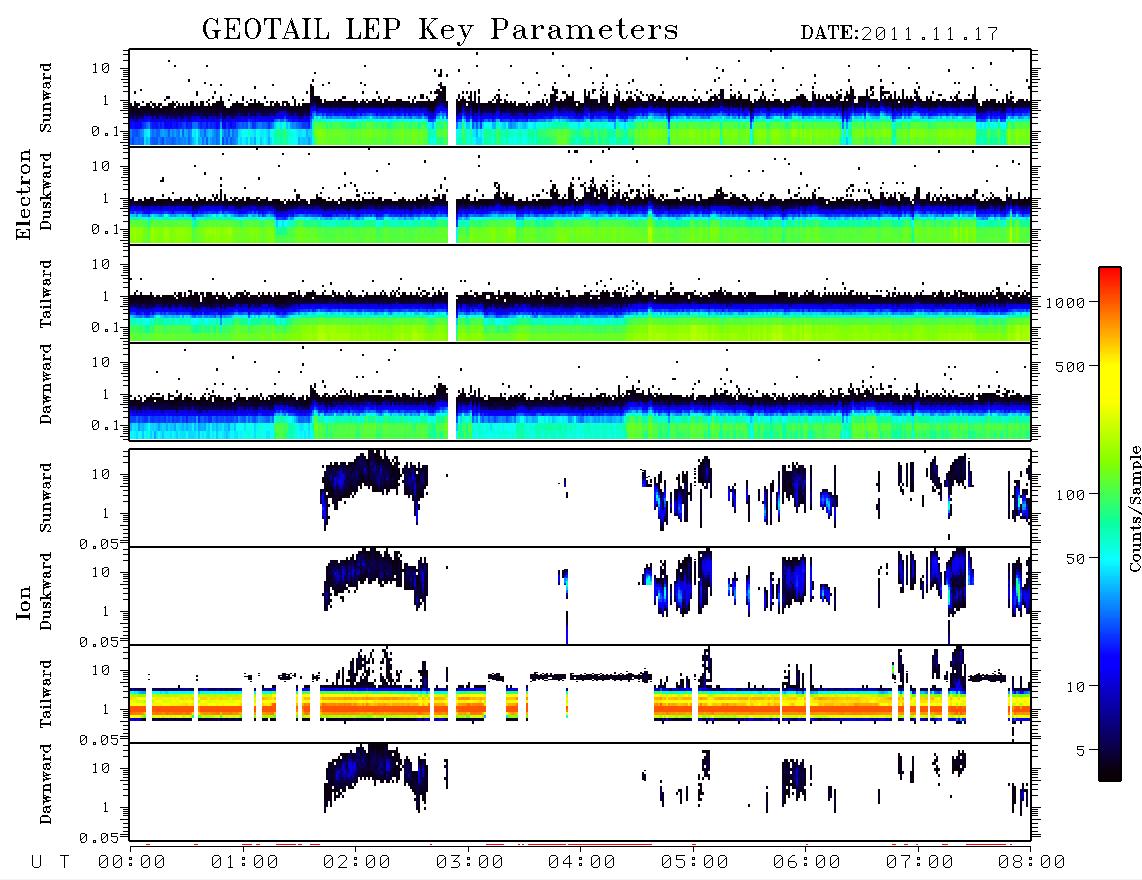Click the "05:00" time tick label
Image resolution: width=1142 pixels, height=880 pixels.
tap(695, 863)
